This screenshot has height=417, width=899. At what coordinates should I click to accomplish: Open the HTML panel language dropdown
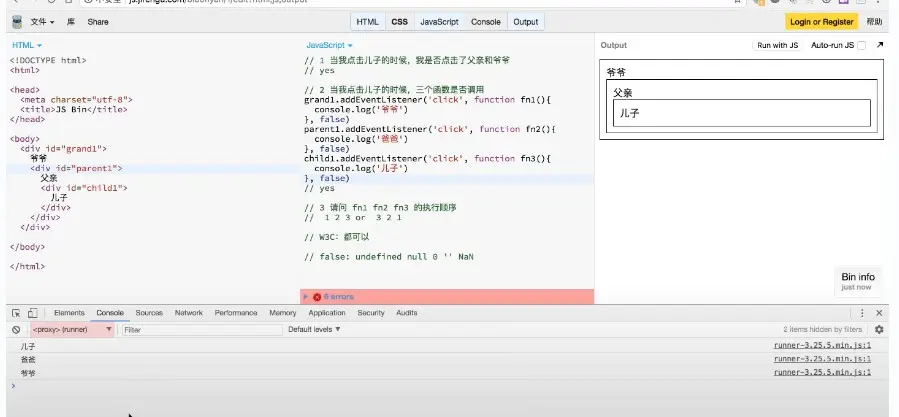pyautogui.click(x=27, y=45)
